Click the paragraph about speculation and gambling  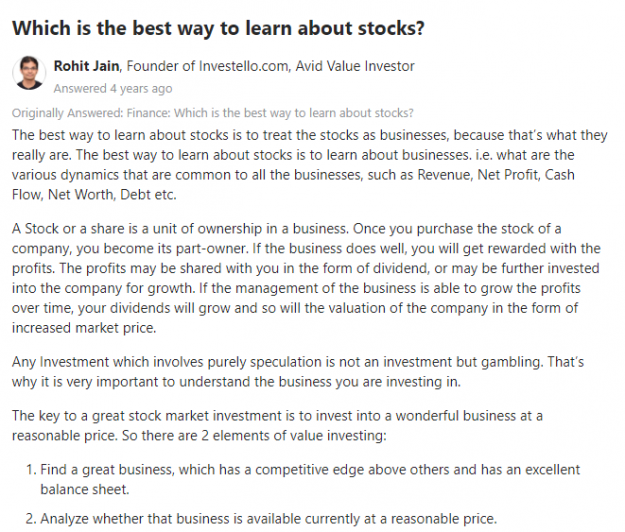pos(298,372)
